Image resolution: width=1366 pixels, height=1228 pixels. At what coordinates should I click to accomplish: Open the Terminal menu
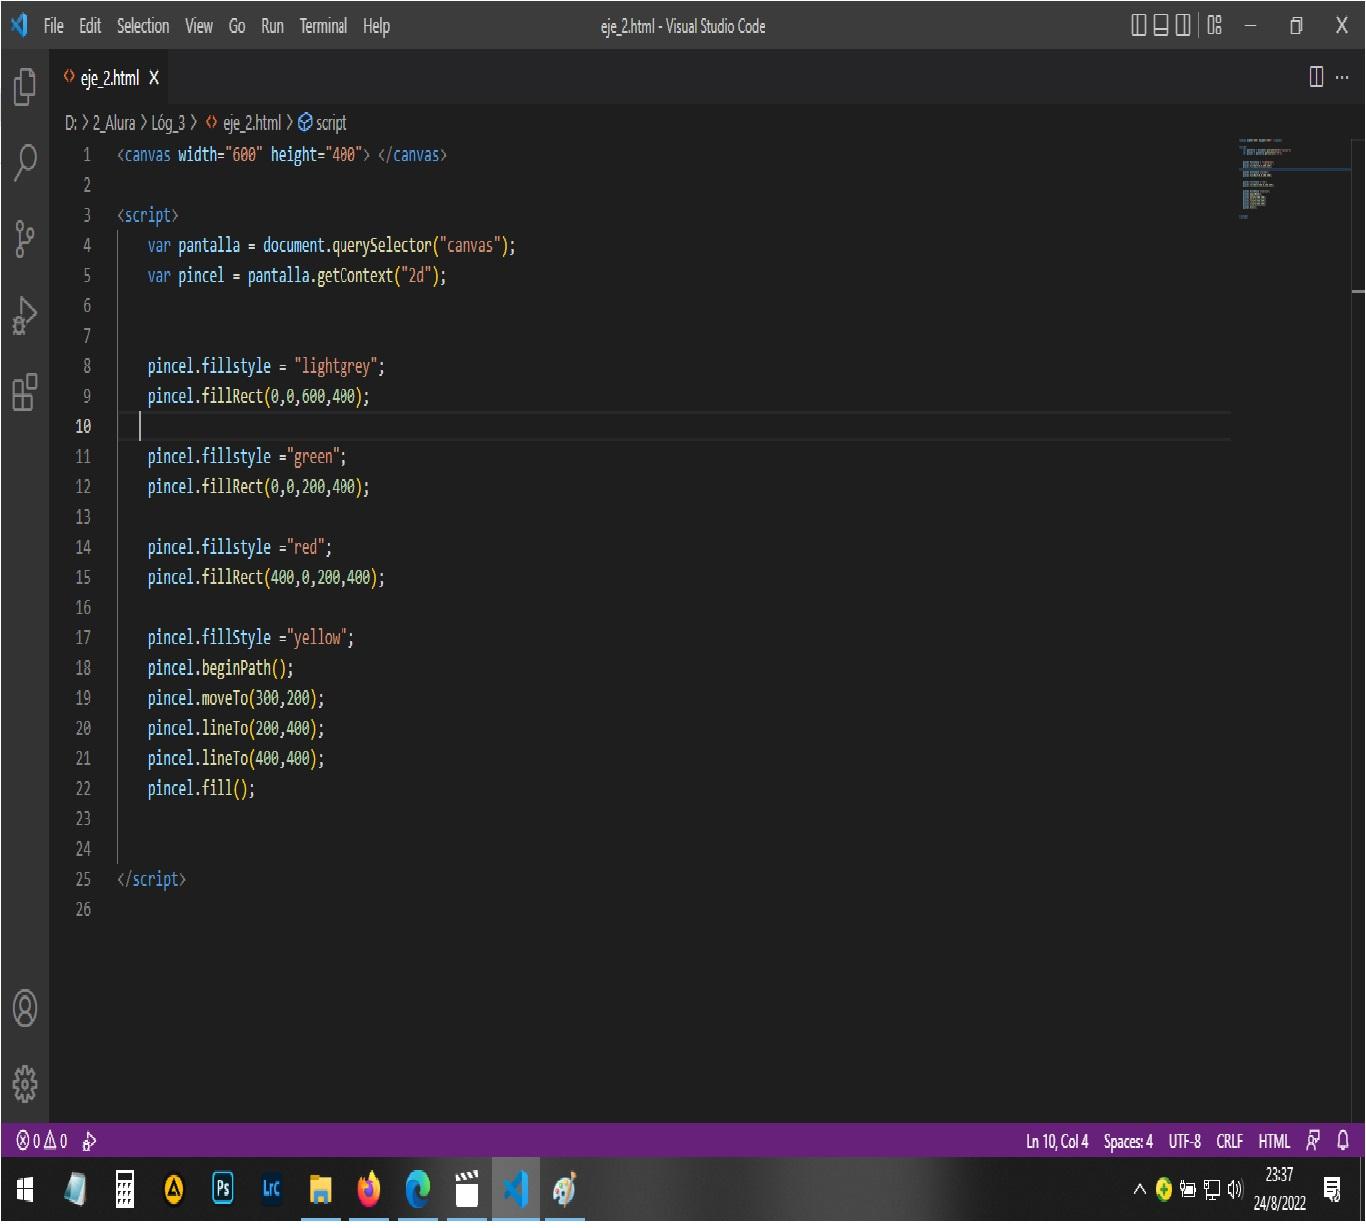pyautogui.click(x=323, y=26)
